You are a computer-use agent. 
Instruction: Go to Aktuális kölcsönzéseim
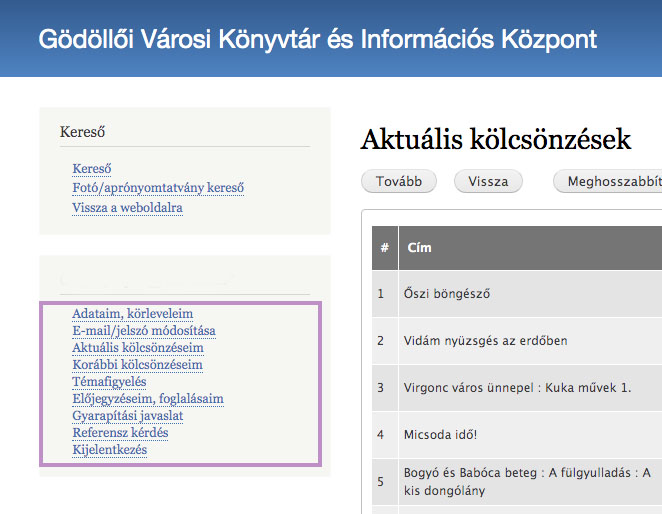137,347
